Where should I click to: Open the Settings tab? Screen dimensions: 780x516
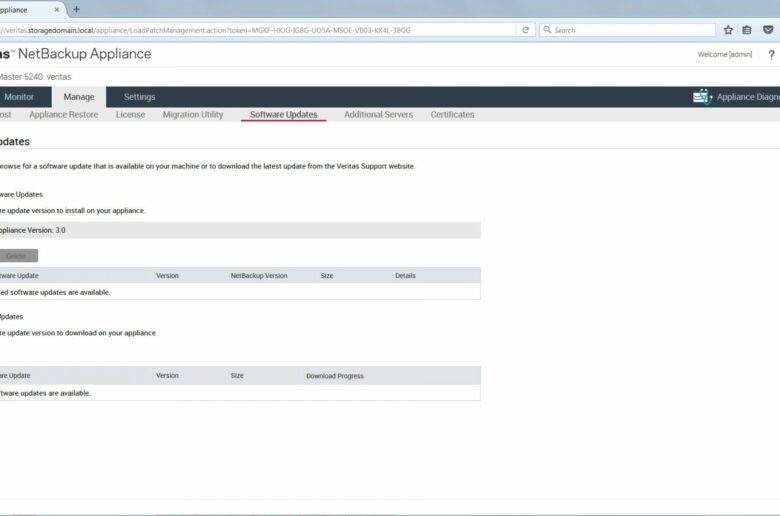(x=139, y=97)
